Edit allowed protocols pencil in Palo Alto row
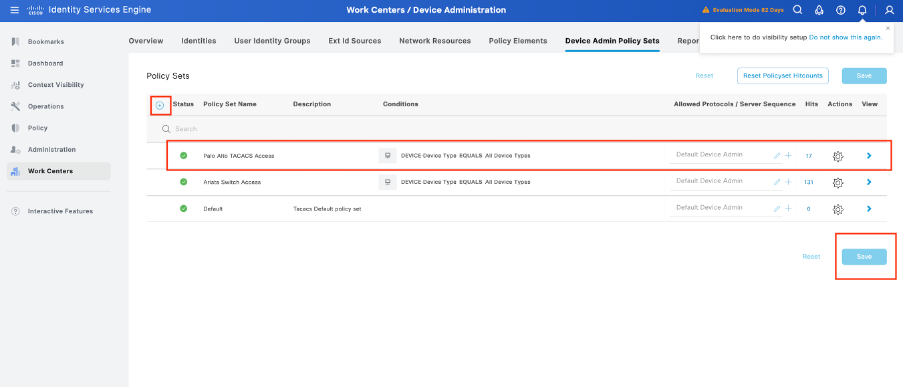The width and height of the screenshot is (904, 388). pos(777,156)
